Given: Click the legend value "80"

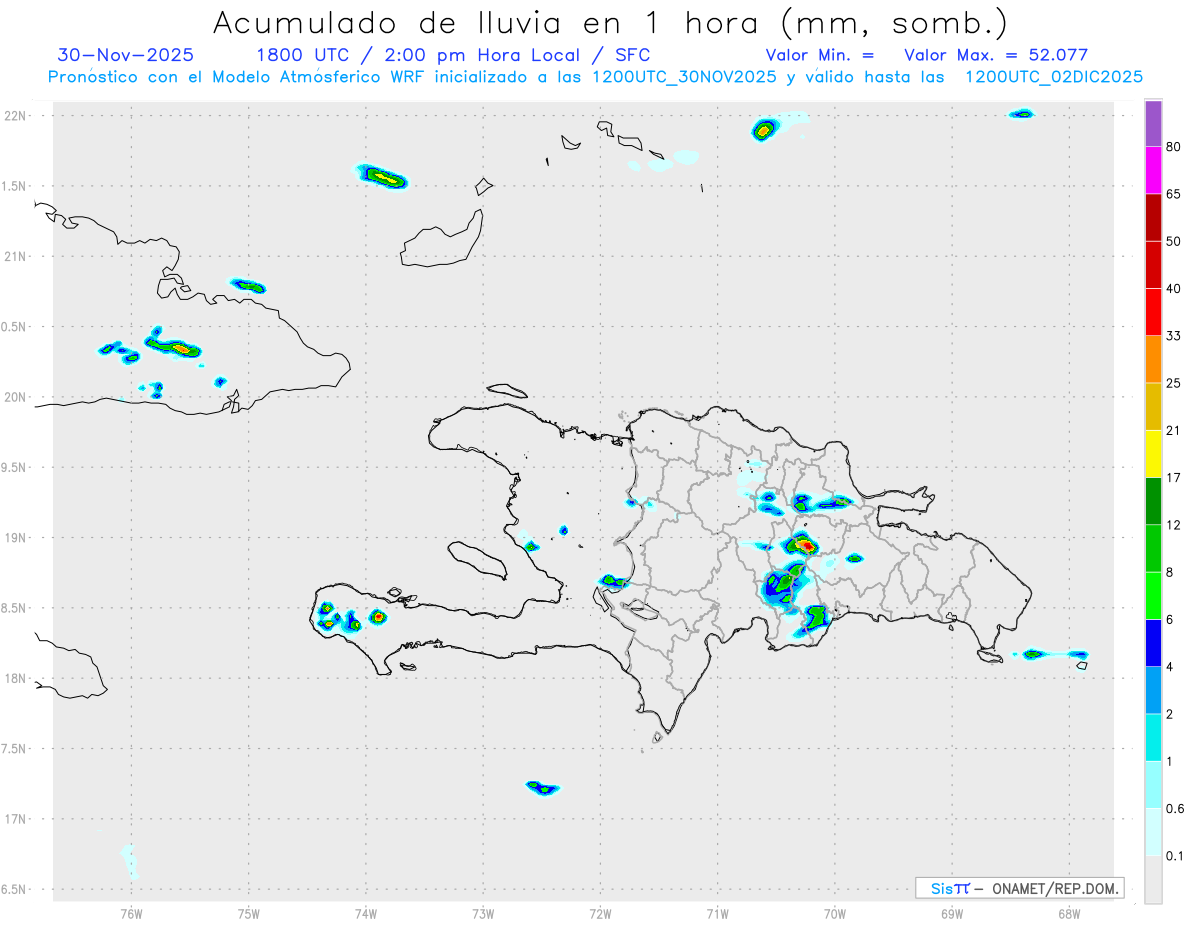Looking at the screenshot, I should (1174, 147).
